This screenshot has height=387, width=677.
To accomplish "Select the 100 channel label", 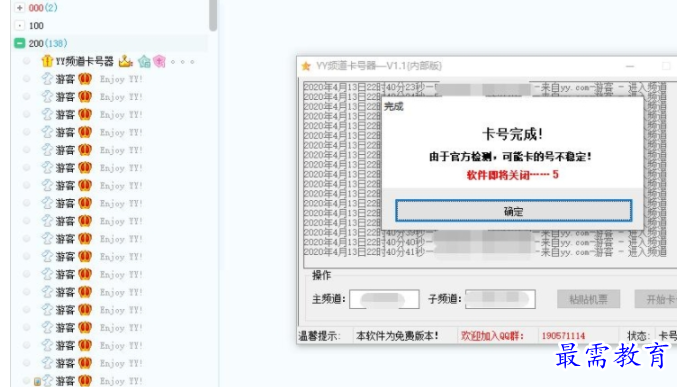I will tap(36, 25).
